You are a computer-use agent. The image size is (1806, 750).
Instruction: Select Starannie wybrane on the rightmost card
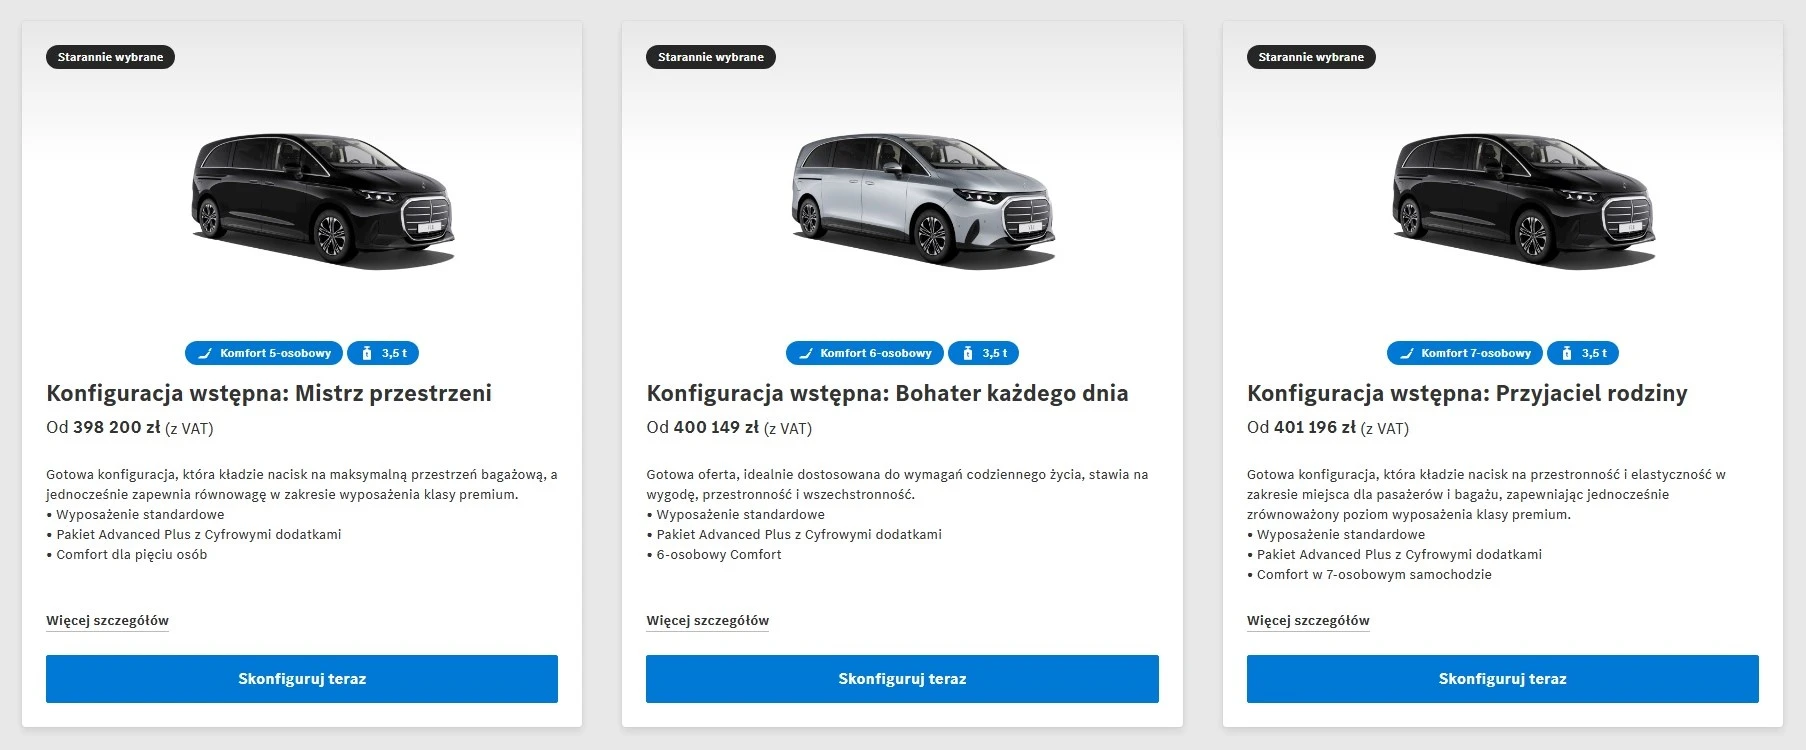coord(1311,57)
